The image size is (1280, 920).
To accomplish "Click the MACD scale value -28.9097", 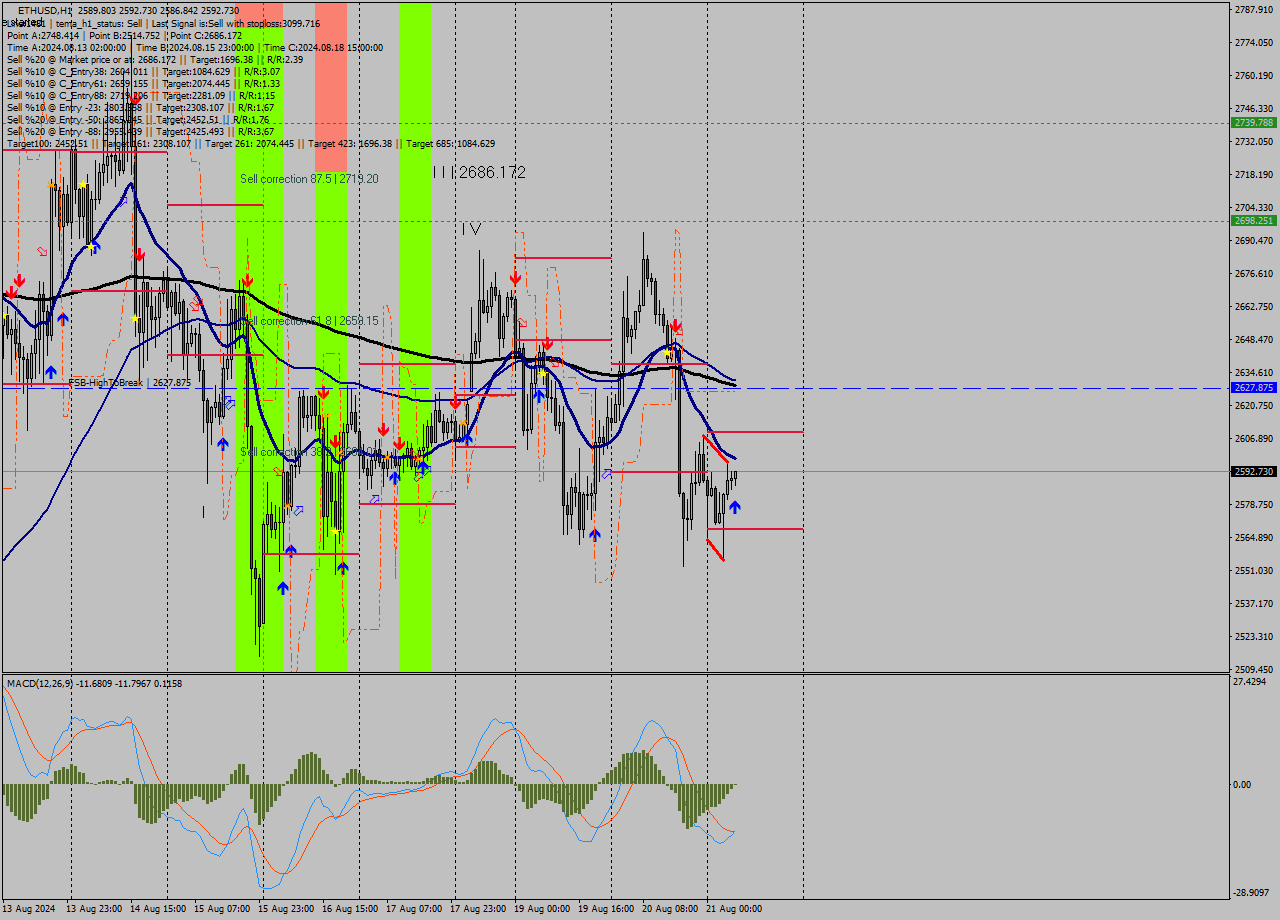I will click(1251, 892).
